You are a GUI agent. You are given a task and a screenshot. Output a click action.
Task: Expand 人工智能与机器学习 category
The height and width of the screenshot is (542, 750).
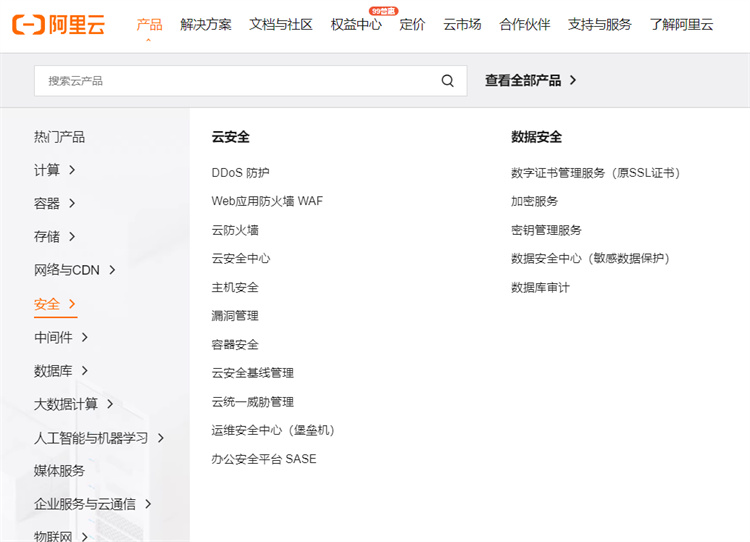point(160,438)
